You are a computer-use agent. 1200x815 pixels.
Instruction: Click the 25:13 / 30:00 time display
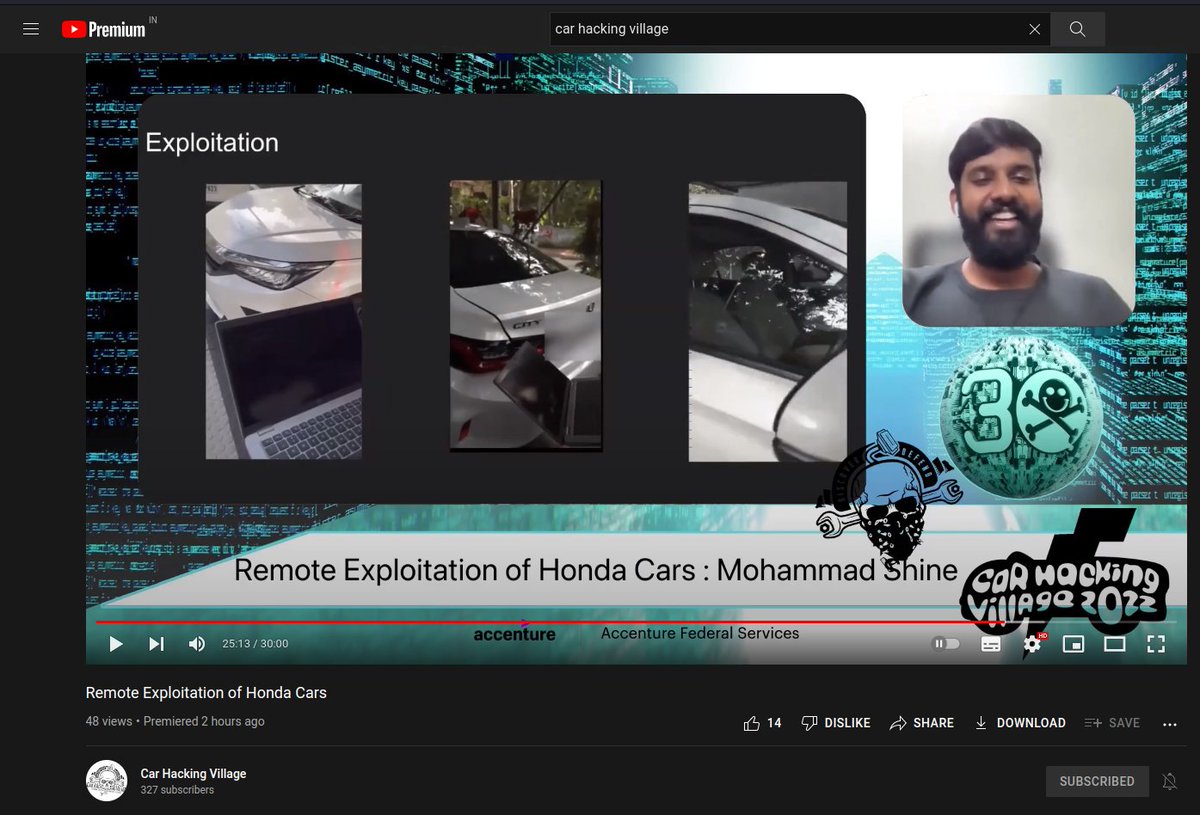(255, 644)
